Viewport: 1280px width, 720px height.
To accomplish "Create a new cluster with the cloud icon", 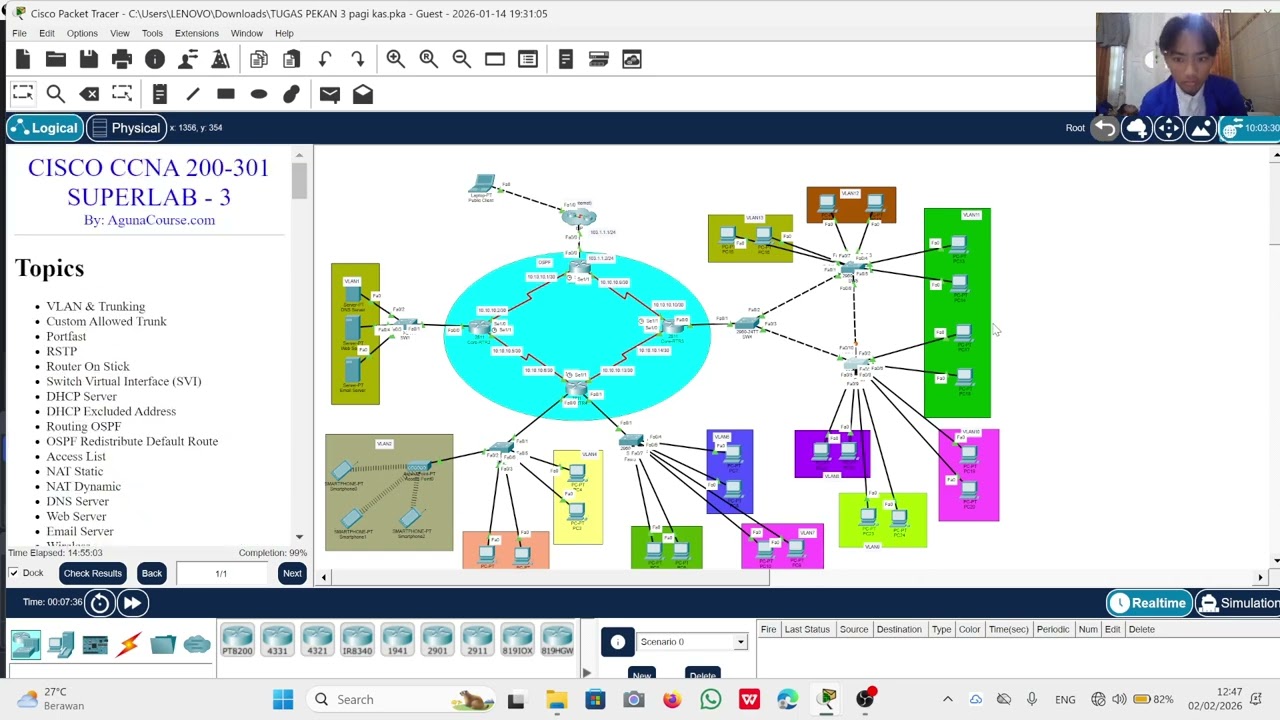I will tap(1137, 128).
